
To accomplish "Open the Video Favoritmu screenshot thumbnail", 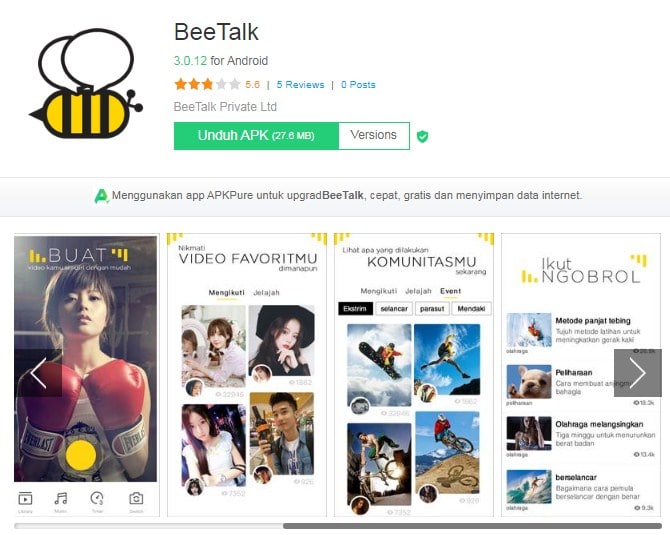I will (247, 375).
